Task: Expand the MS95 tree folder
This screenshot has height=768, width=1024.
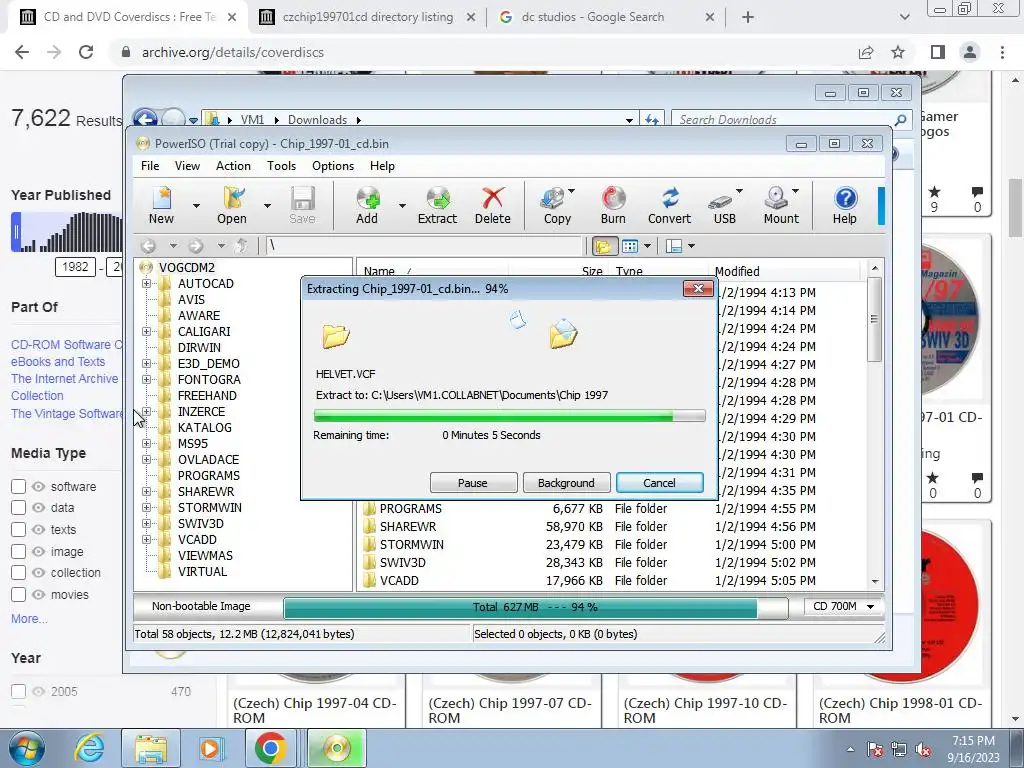Action: point(146,443)
